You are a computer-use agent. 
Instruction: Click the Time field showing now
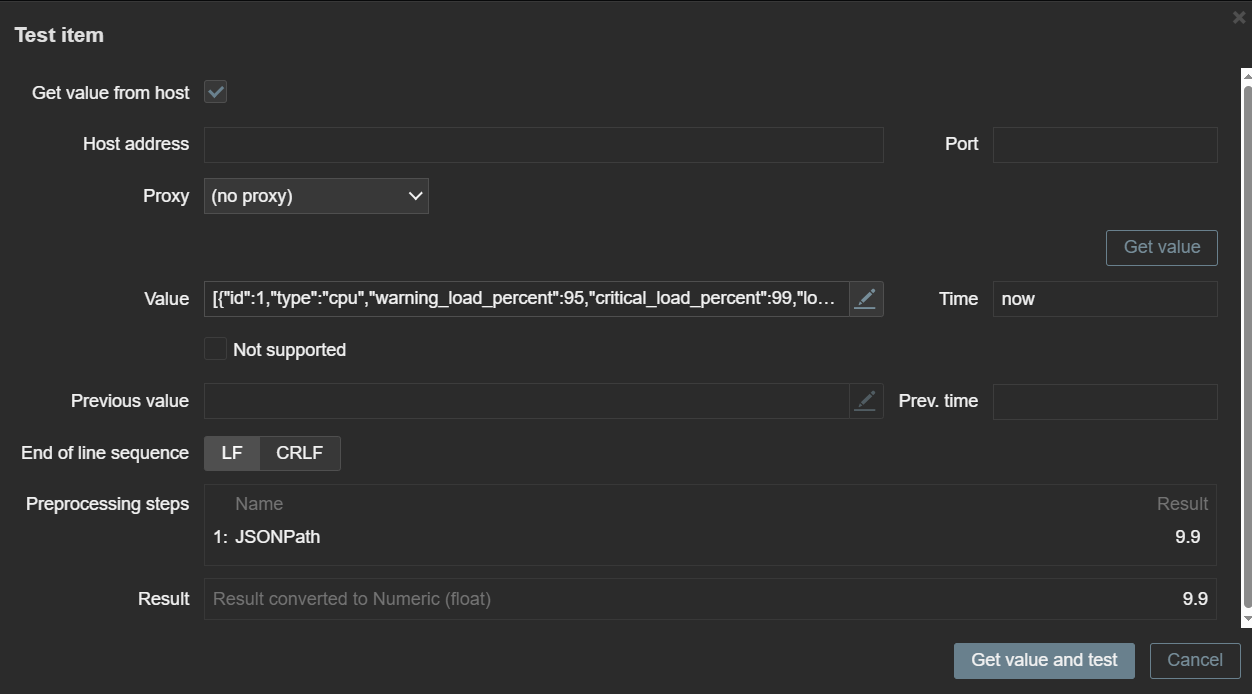pos(1104,299)
